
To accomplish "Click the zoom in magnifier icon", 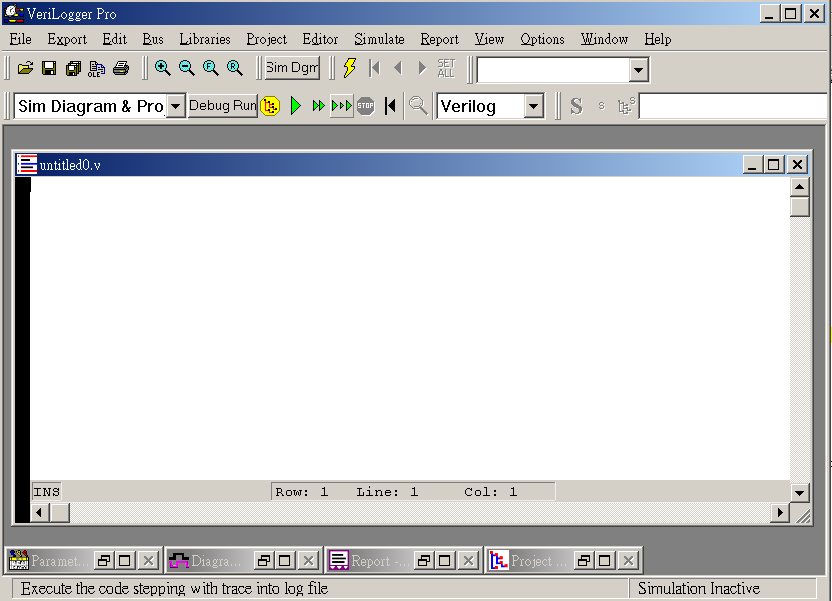I will click(162, 68).
